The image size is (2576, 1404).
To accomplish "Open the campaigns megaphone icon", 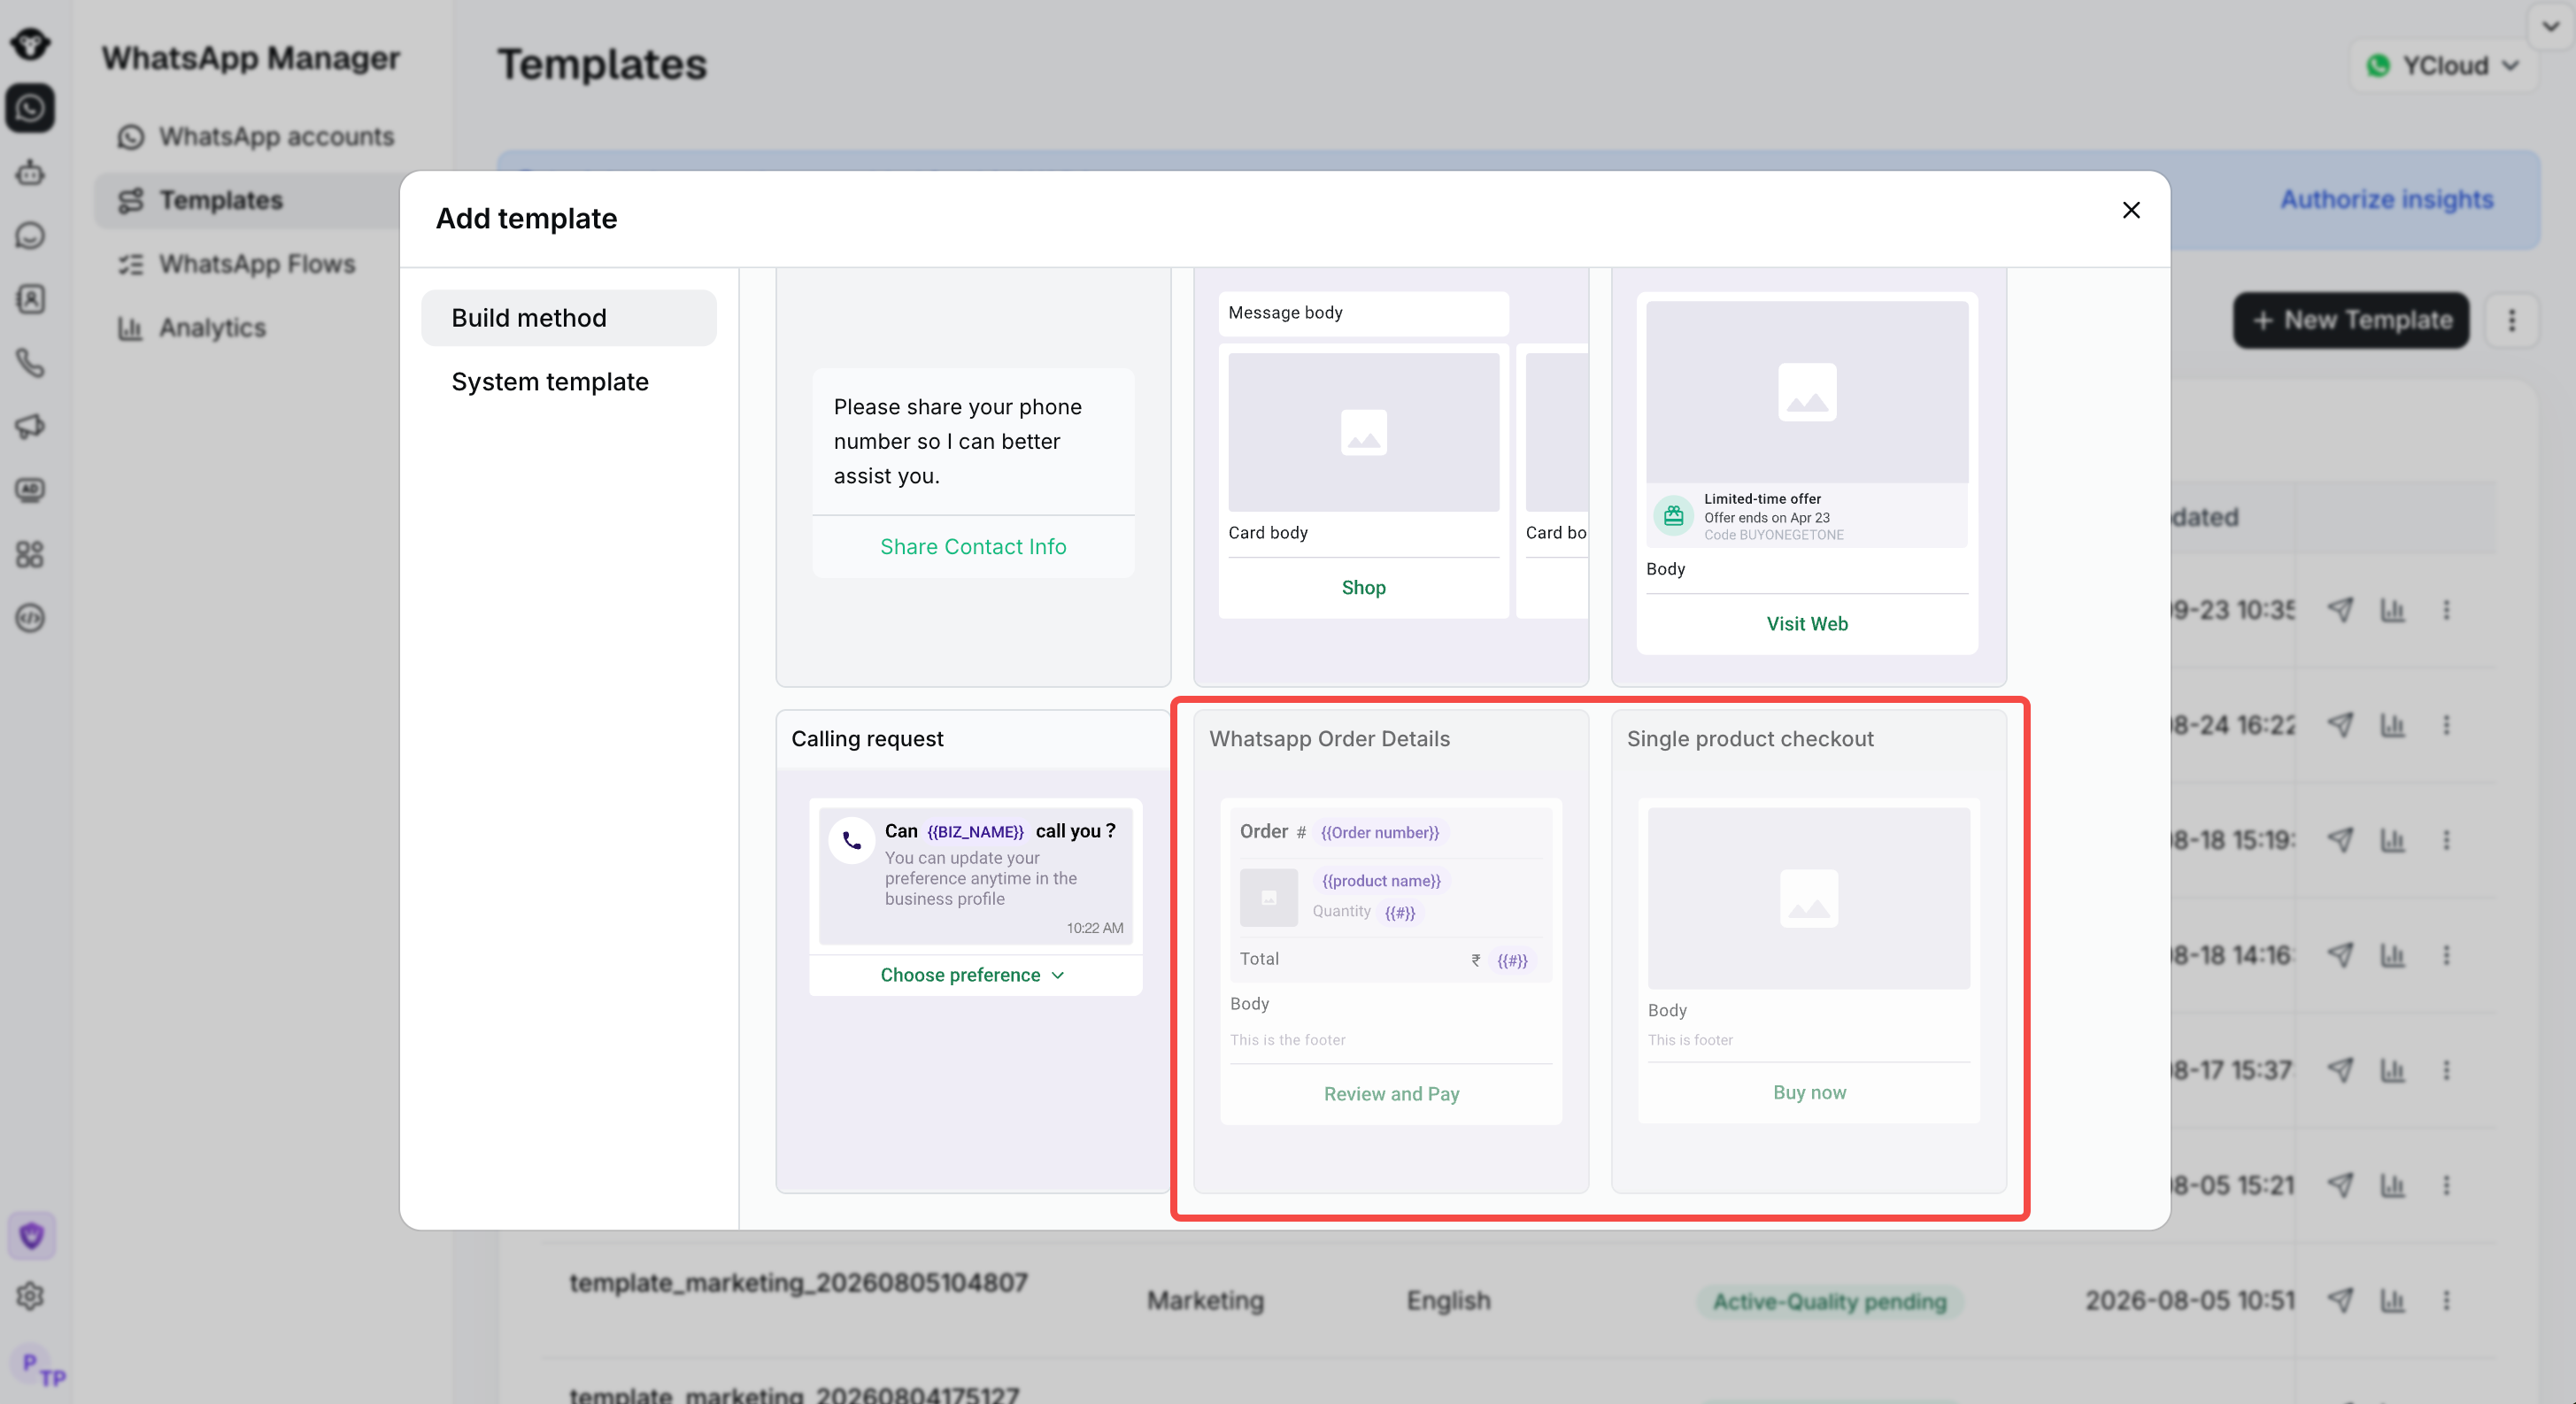I will pos(30,426).
